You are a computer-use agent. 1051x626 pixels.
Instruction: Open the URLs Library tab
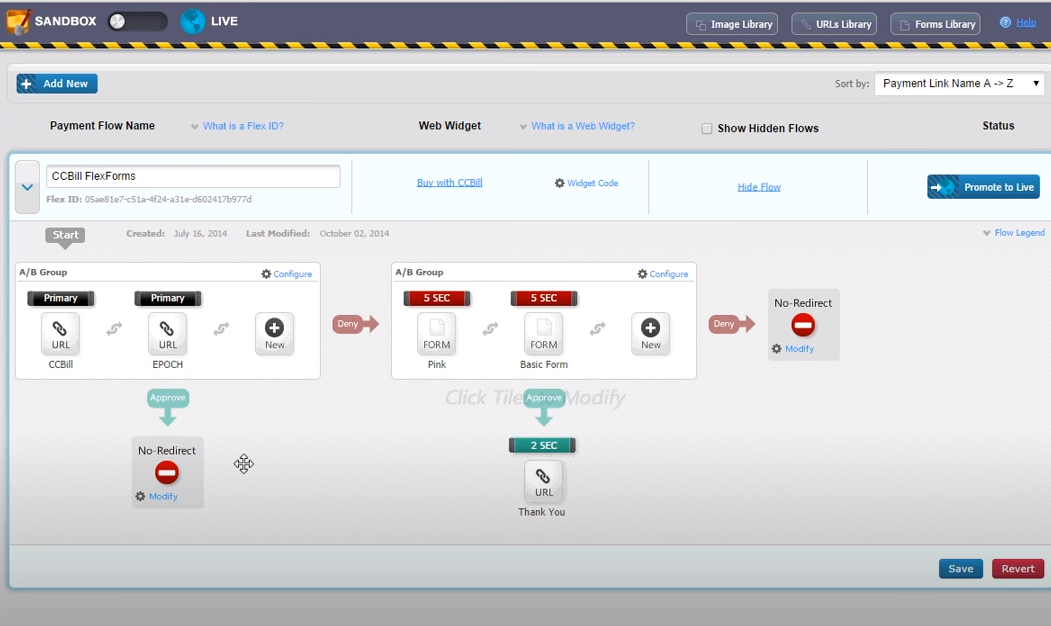click(834, 24)
